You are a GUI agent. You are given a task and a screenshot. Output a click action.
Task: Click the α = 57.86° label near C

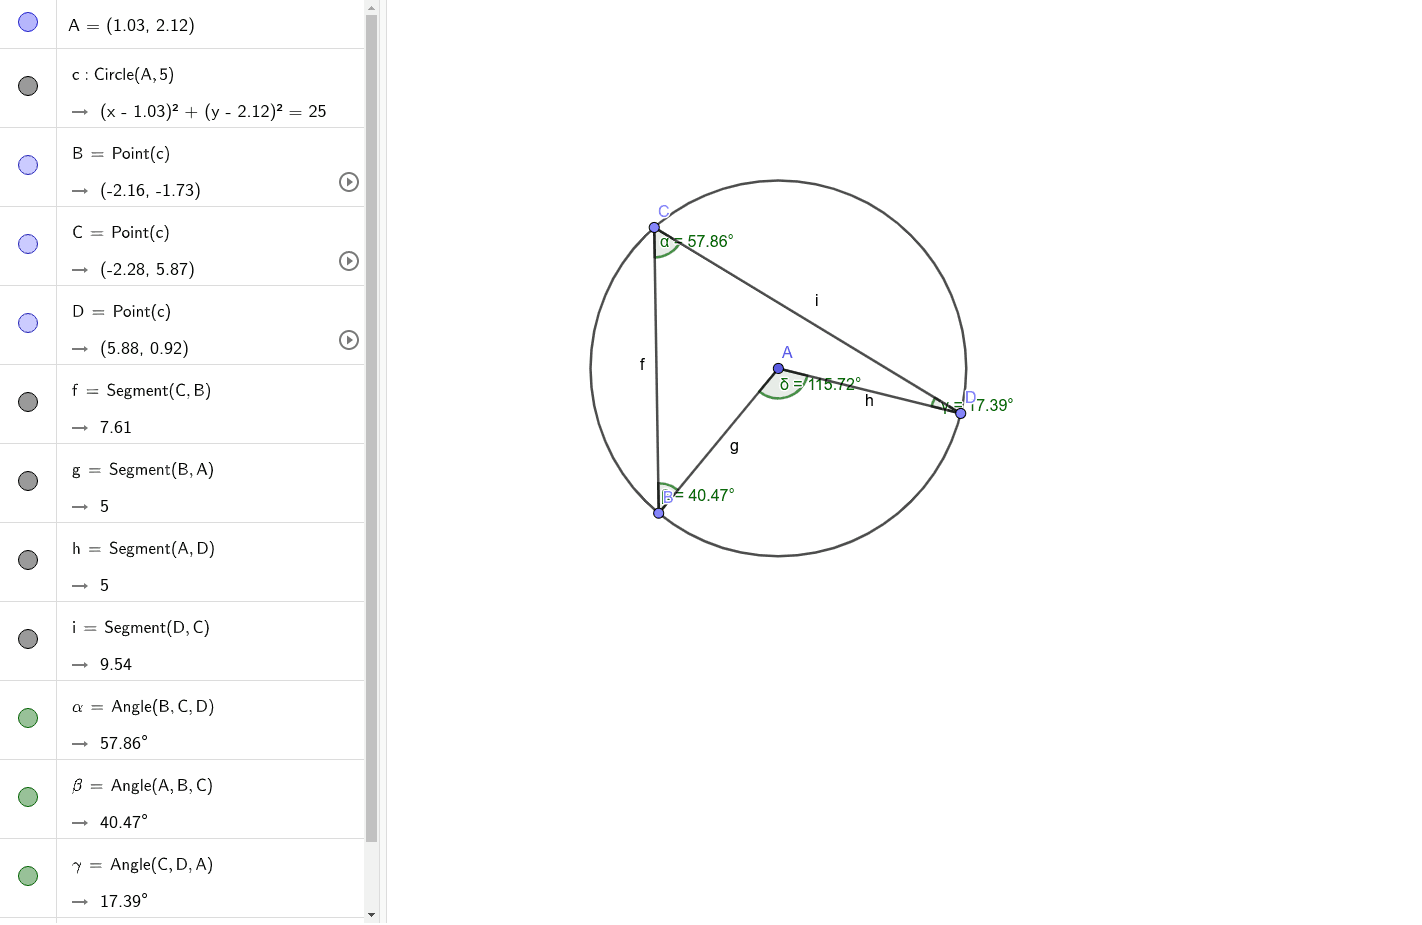pyautogui.click(x=696, y=241)
